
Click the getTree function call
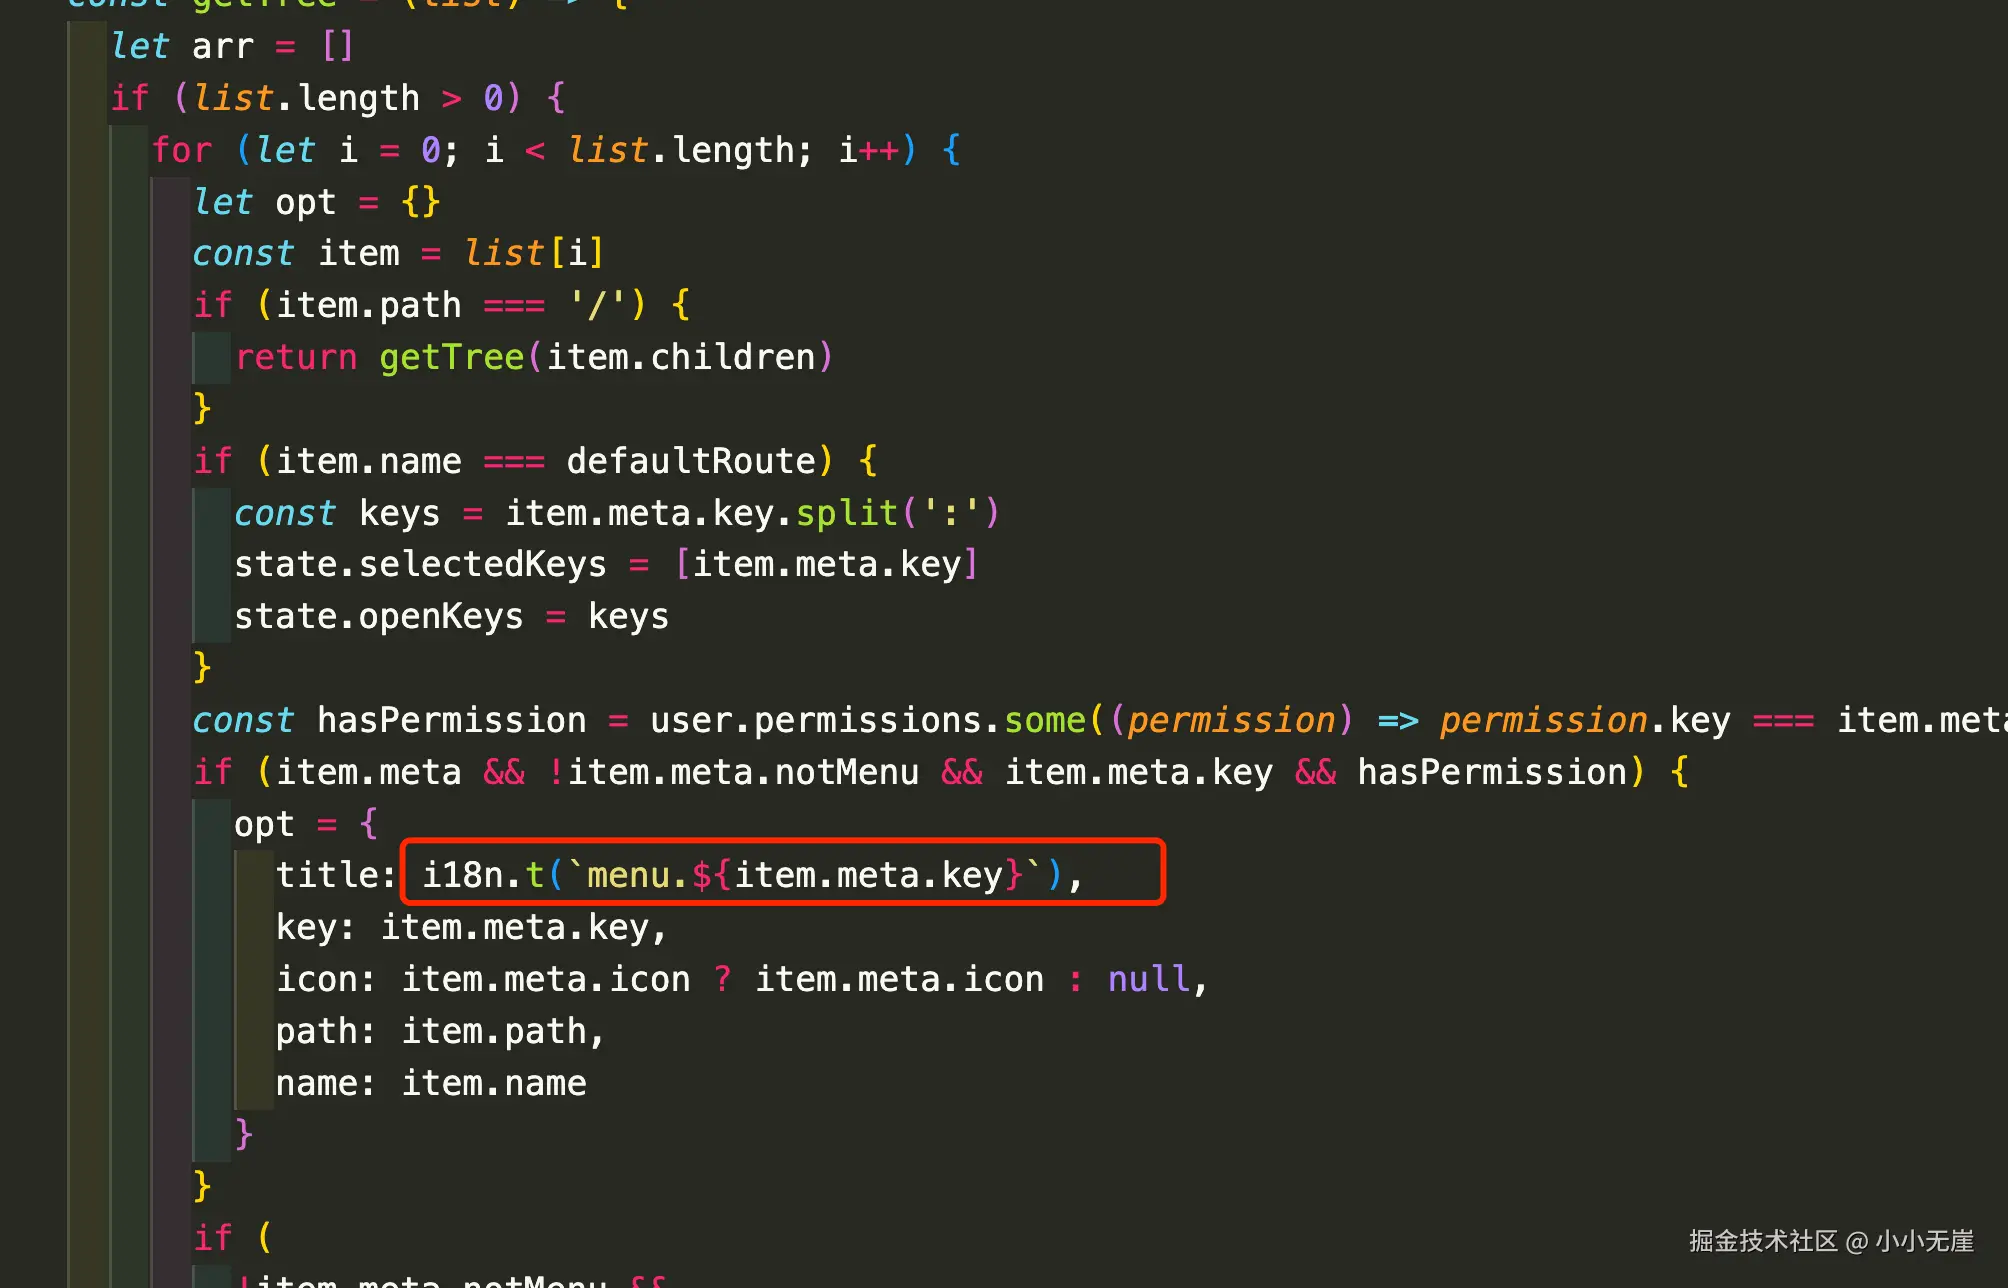[x=452, y=357]
